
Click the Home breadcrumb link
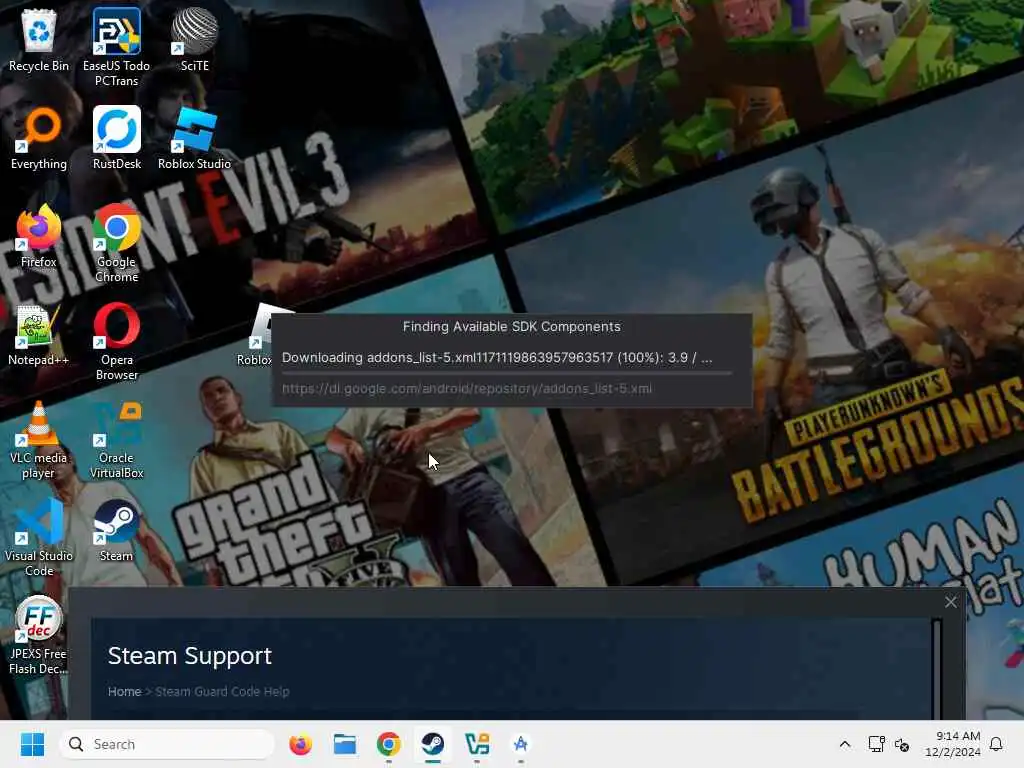click(x=124, y=691)
